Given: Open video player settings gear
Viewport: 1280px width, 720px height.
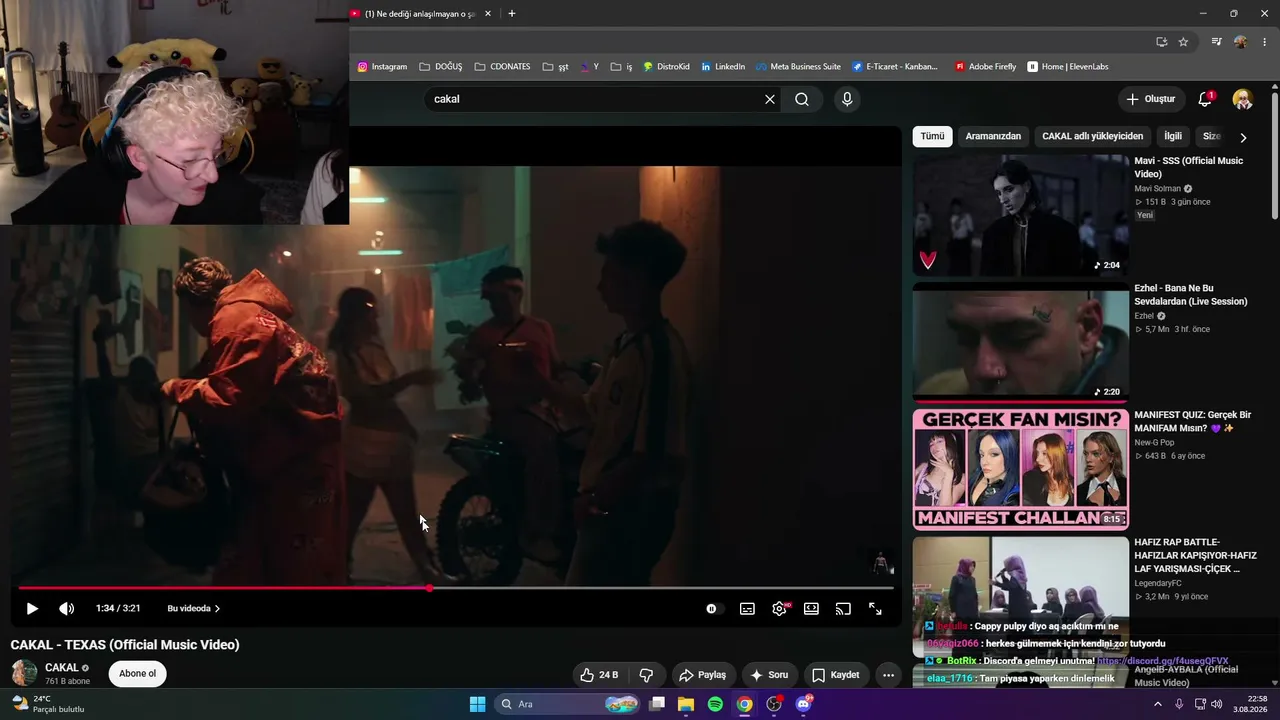Looking at the screenshot, I should pyautogui.click(x=779, y=608).
